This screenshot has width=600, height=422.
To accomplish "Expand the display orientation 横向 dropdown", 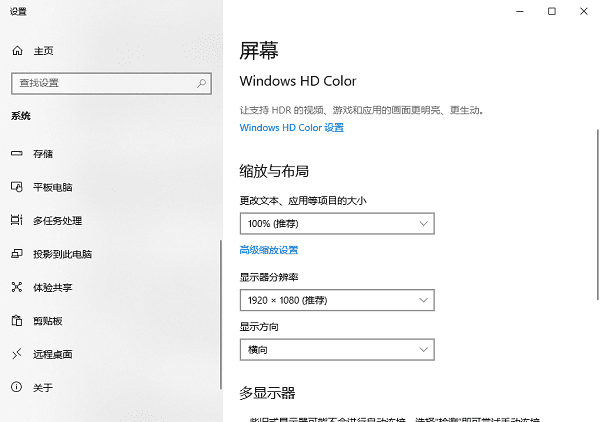I will click(x=337, y=350).
